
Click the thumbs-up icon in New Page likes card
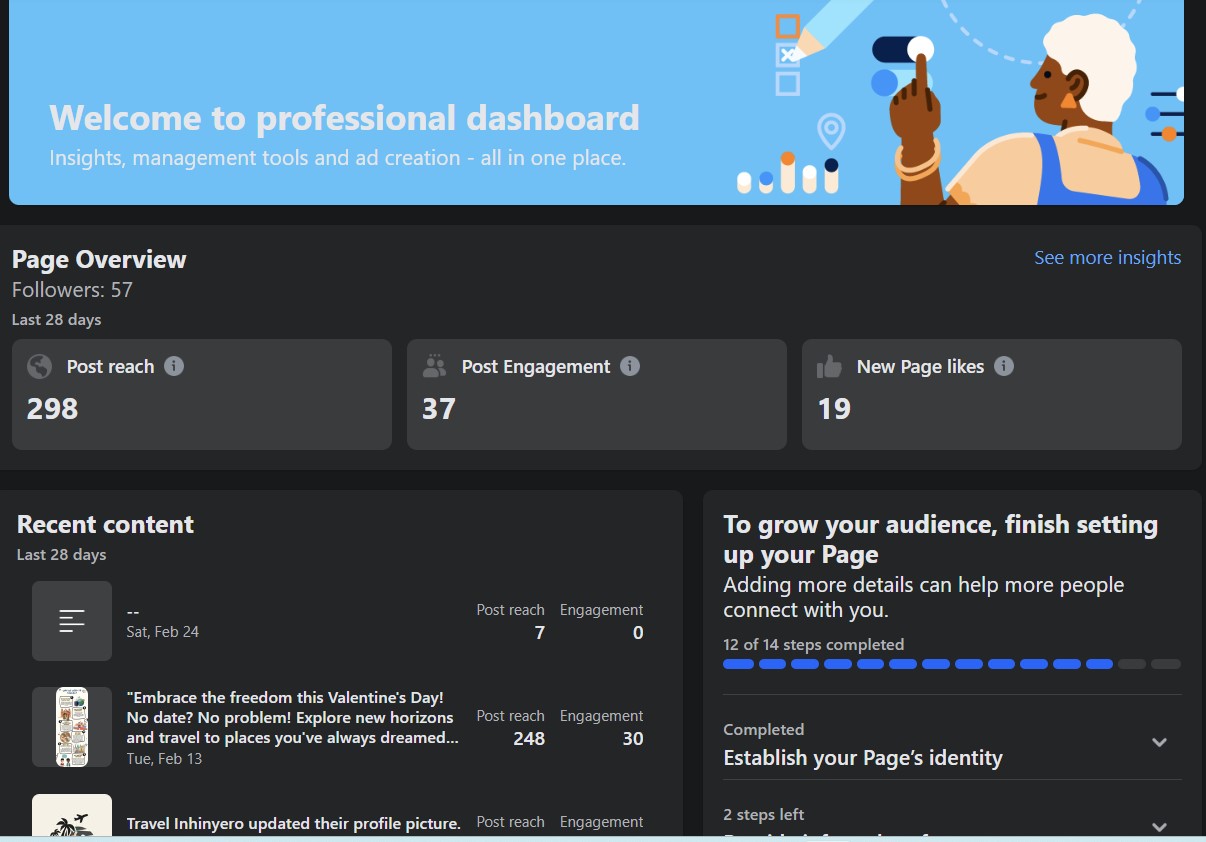pyautogui.click(x=829, y=367)
